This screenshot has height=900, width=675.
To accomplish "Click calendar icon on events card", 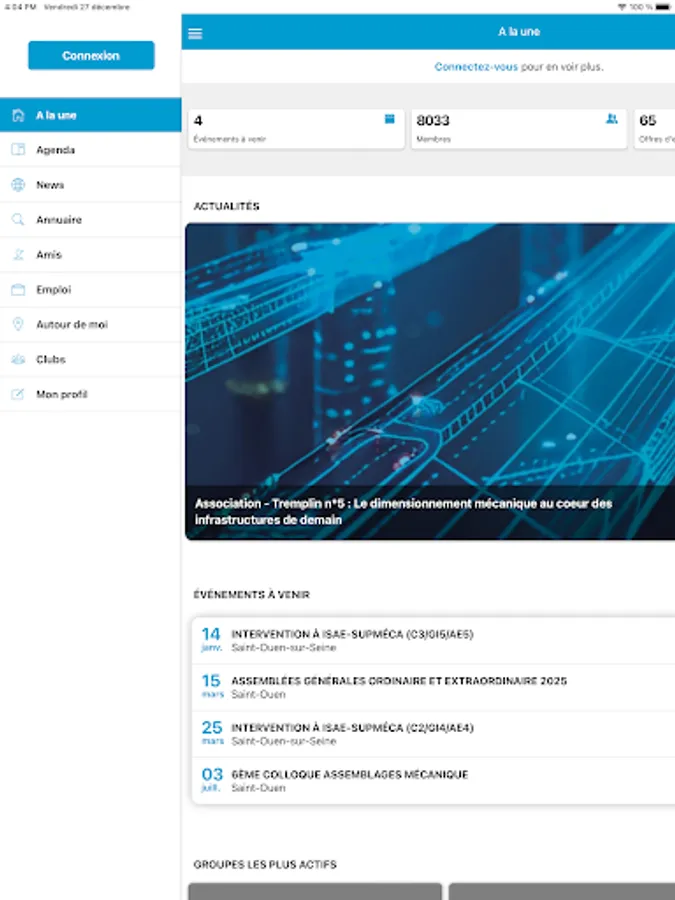I will [x=389, y=119].
